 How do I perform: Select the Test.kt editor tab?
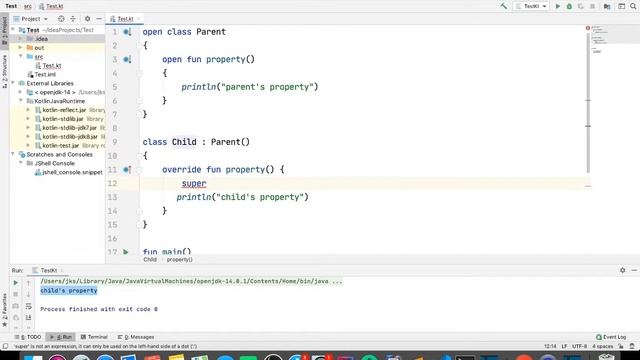click(124, 19)
